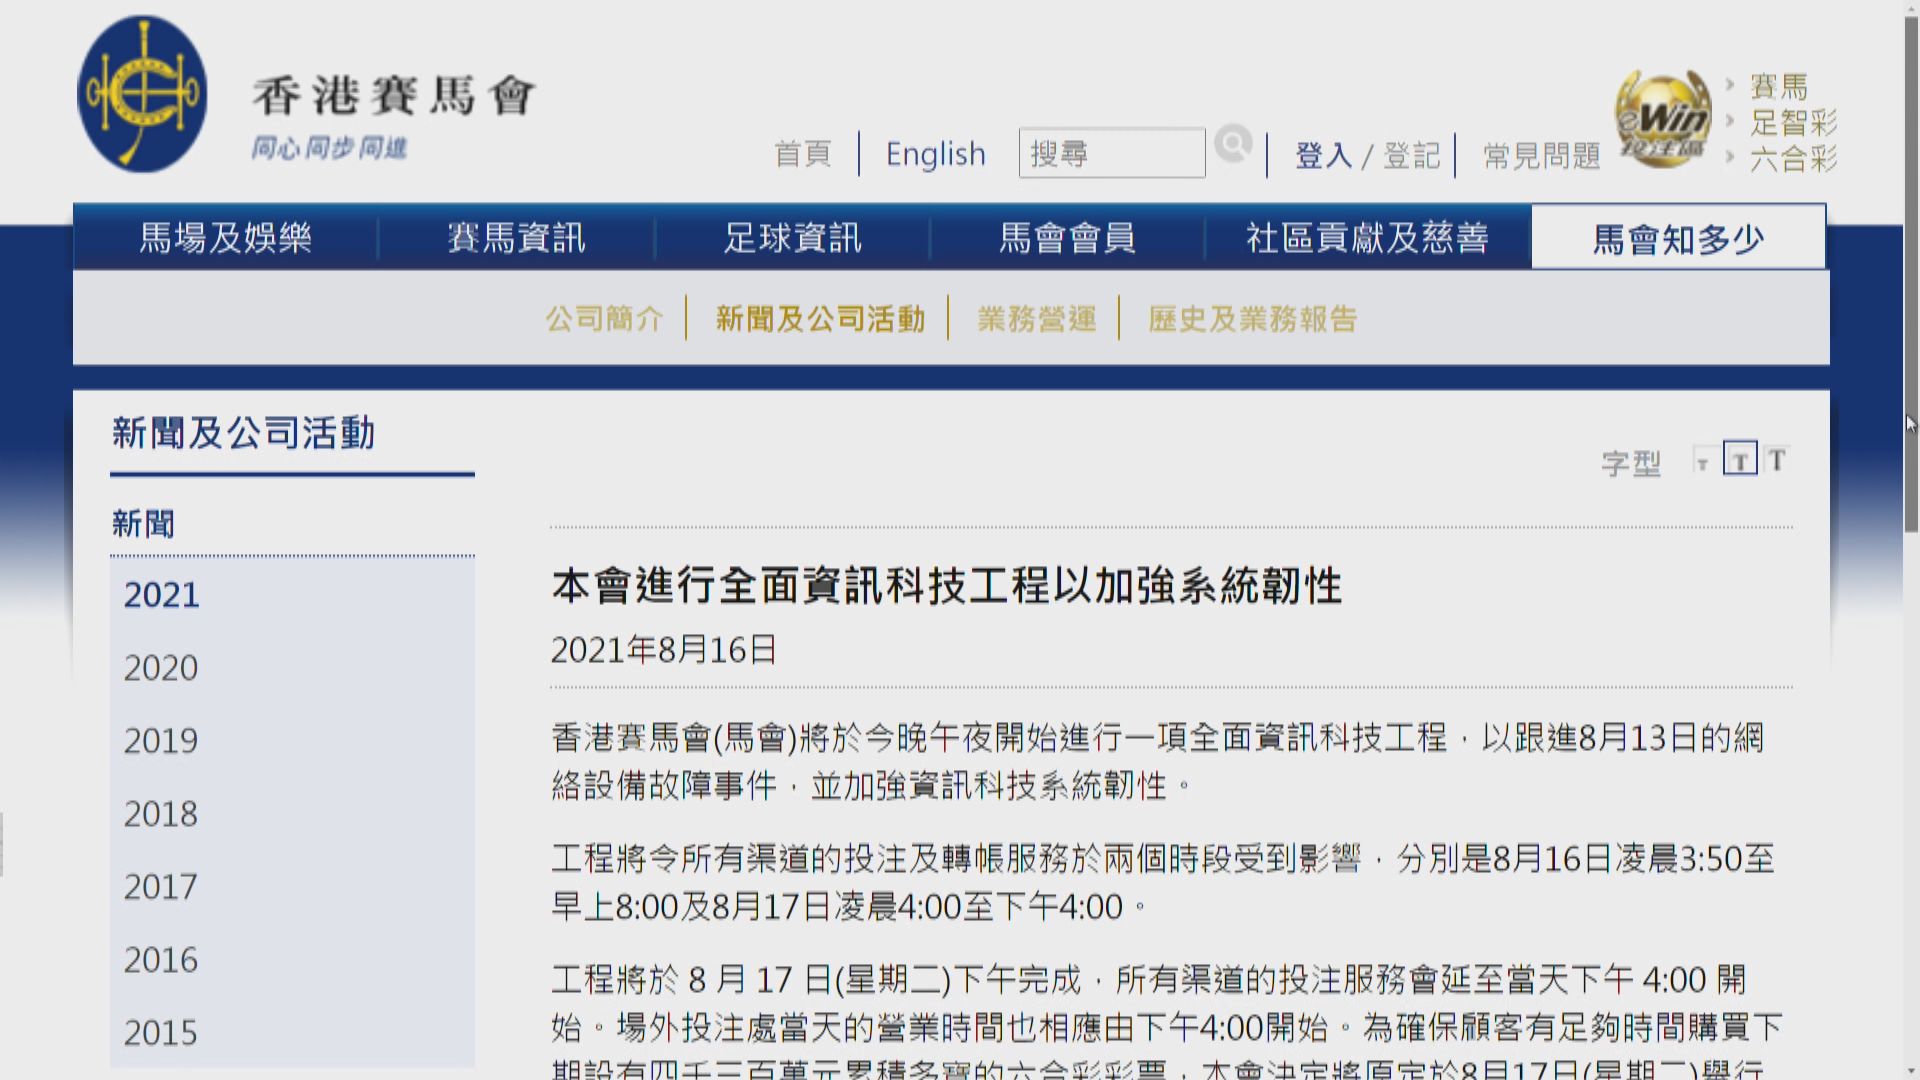Image resolution: width=1920 pixels, height=1080 pixels.
Task: Select the largest font size icon
Action: coord(1777,460)
